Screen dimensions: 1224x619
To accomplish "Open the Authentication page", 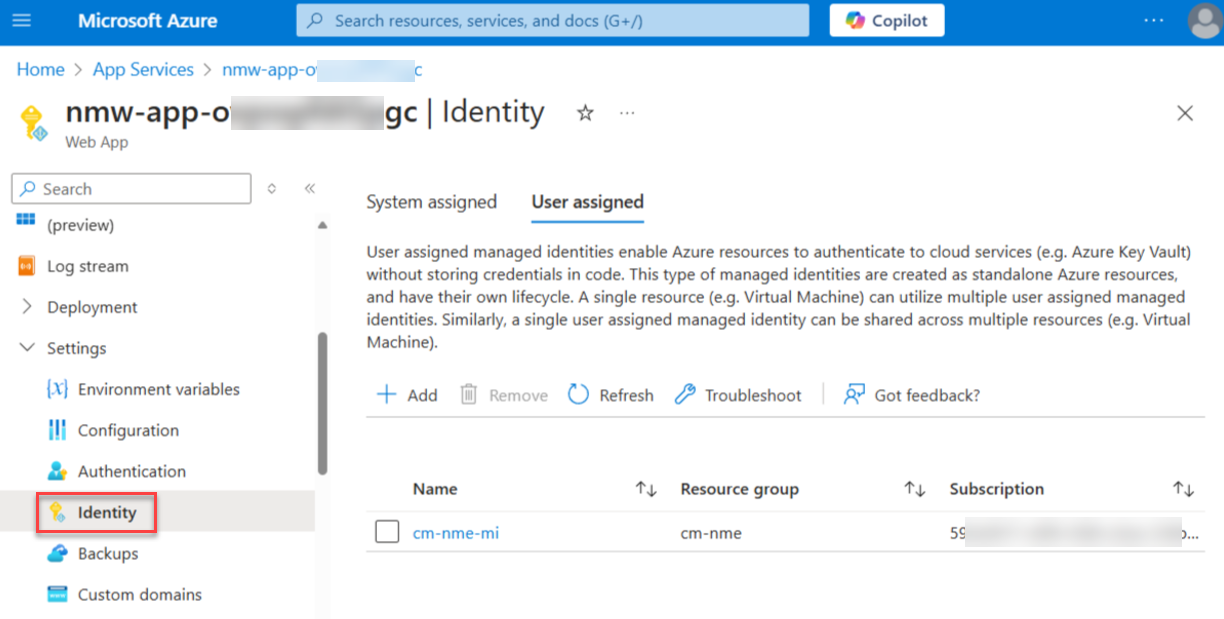I will pyautogui.click(x=132, y=471).
